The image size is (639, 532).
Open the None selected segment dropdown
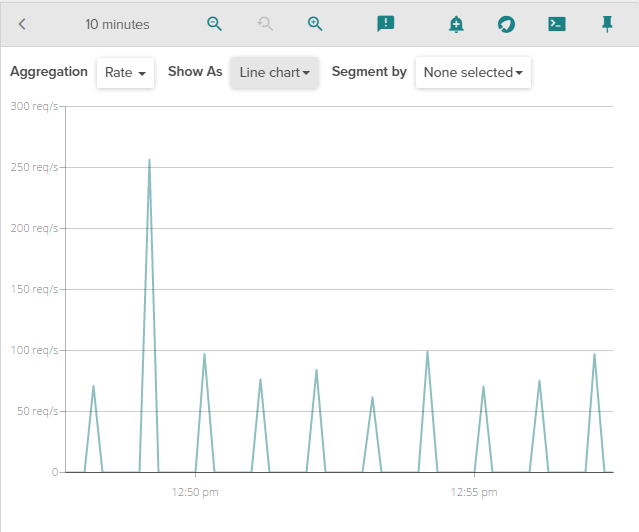(473, 73)
